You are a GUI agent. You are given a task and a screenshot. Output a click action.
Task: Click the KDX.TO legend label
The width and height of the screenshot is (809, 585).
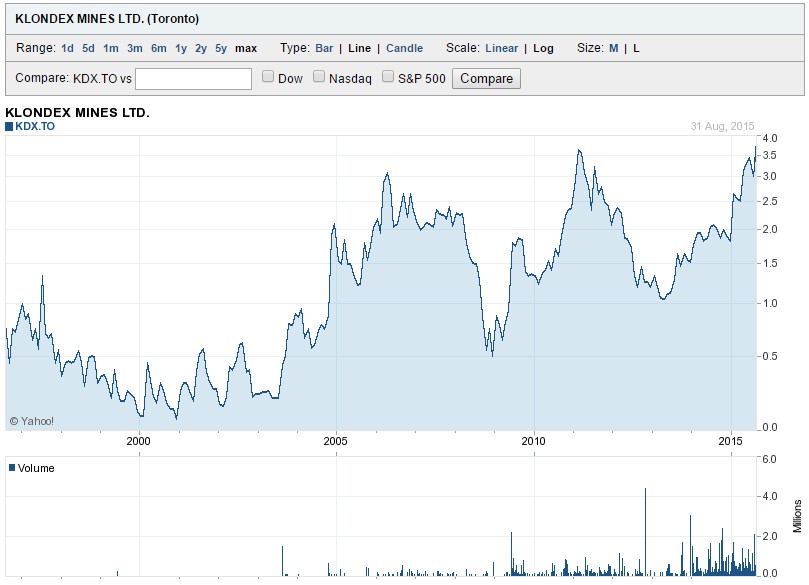pyautogui.click(x=35, y=126)
